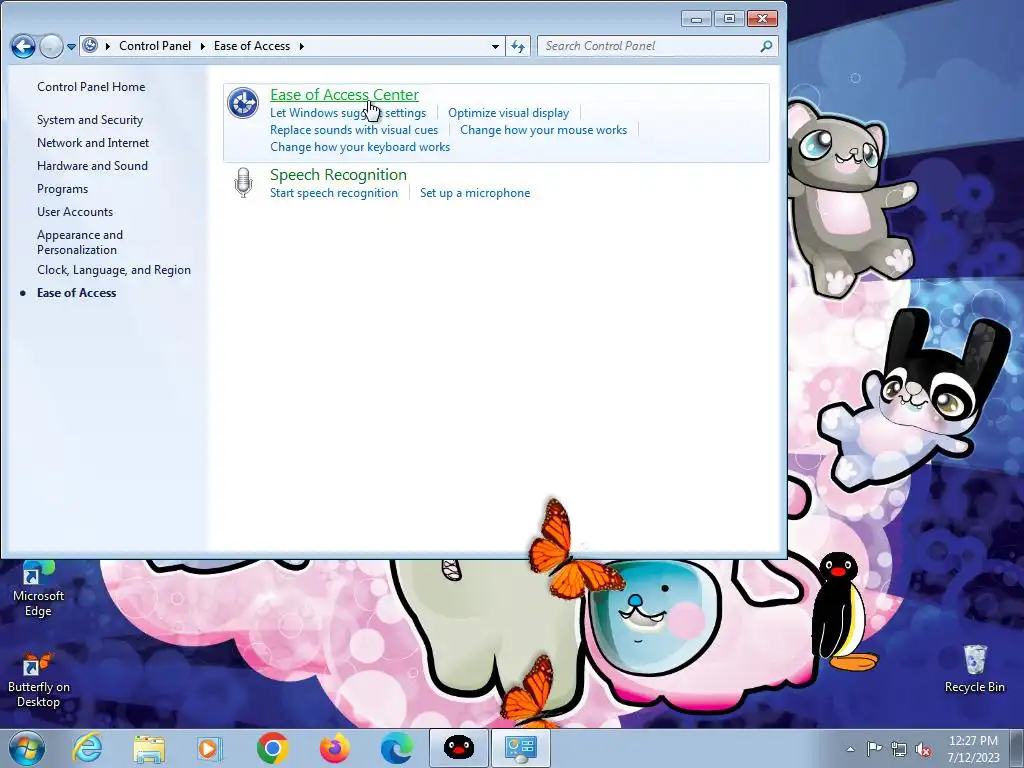This screenshot has height=768, width=1024.
Task: Show hidden tray icons arrow
Action: tap(850, 749)
